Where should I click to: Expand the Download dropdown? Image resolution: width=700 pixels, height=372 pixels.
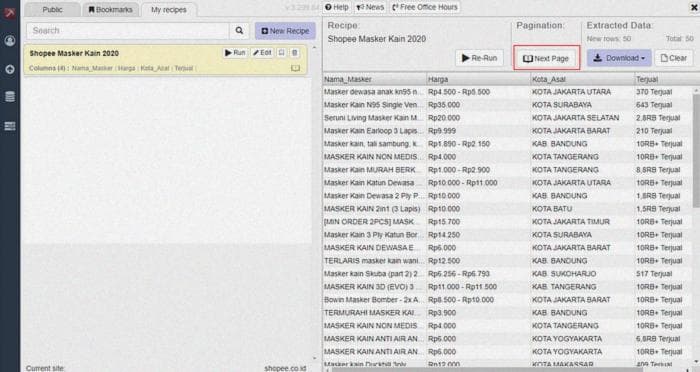coord(619,58)
